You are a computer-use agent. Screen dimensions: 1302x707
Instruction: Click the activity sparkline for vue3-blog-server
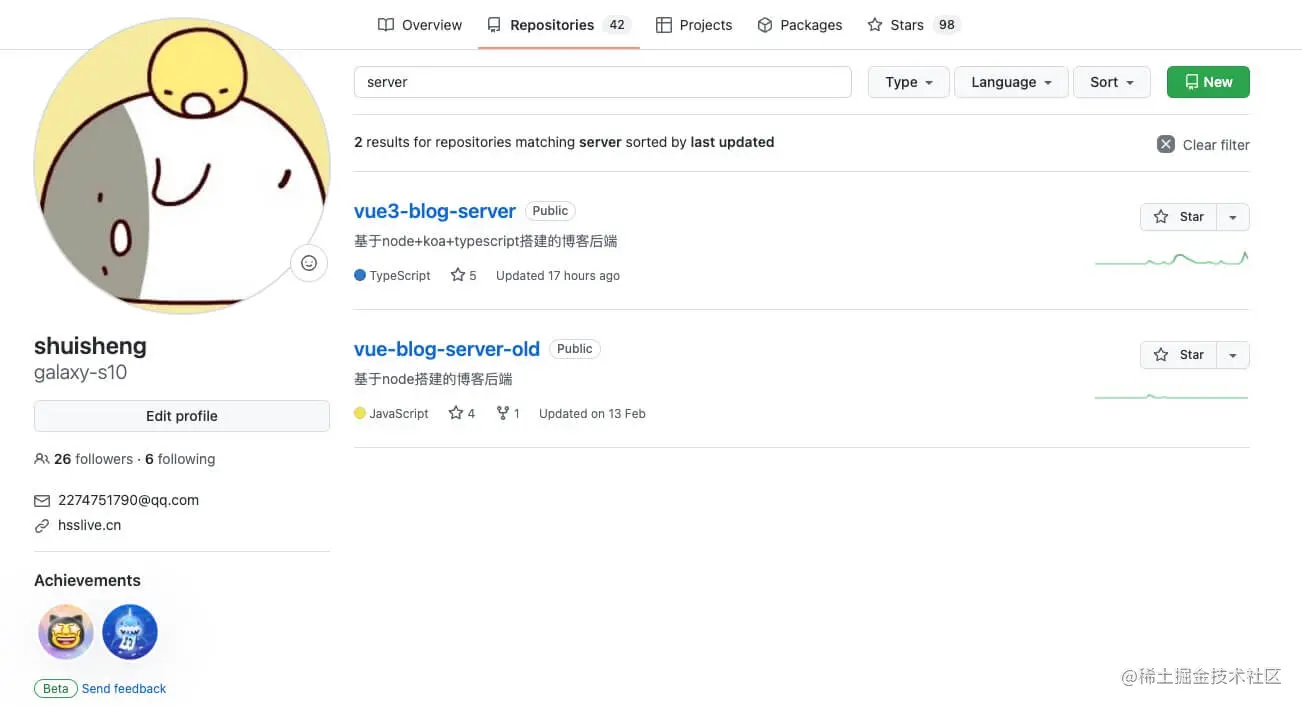[1171, 259]
